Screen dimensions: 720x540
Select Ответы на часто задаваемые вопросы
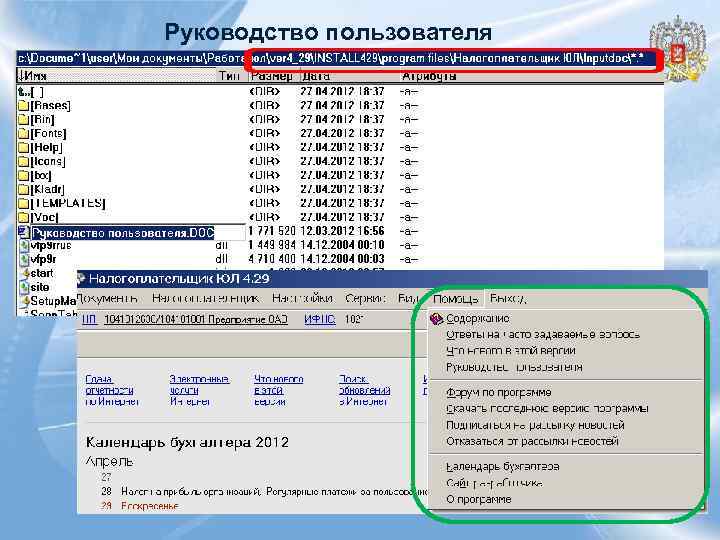pos(543,335)
